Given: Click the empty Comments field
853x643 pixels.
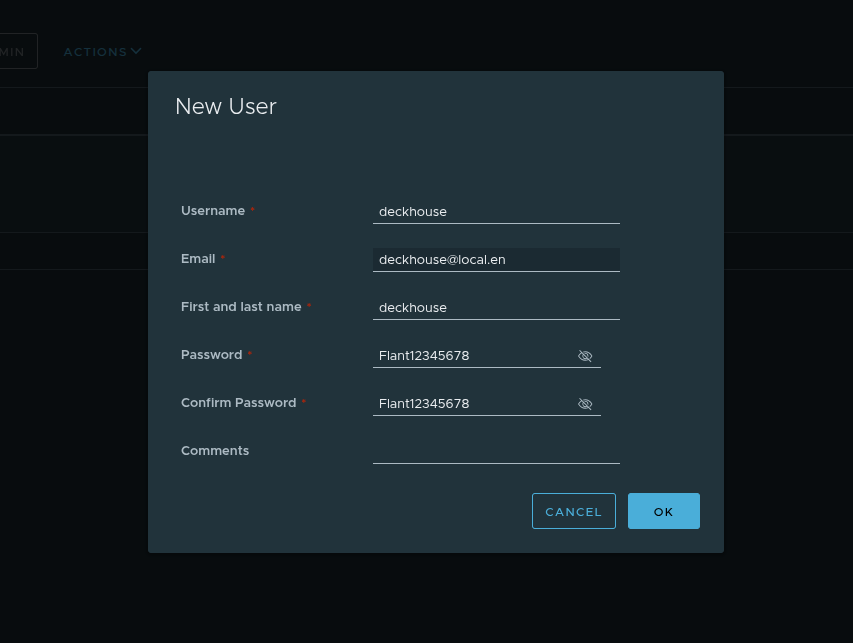Looking at the screenshot, I should tap(495, 455).
